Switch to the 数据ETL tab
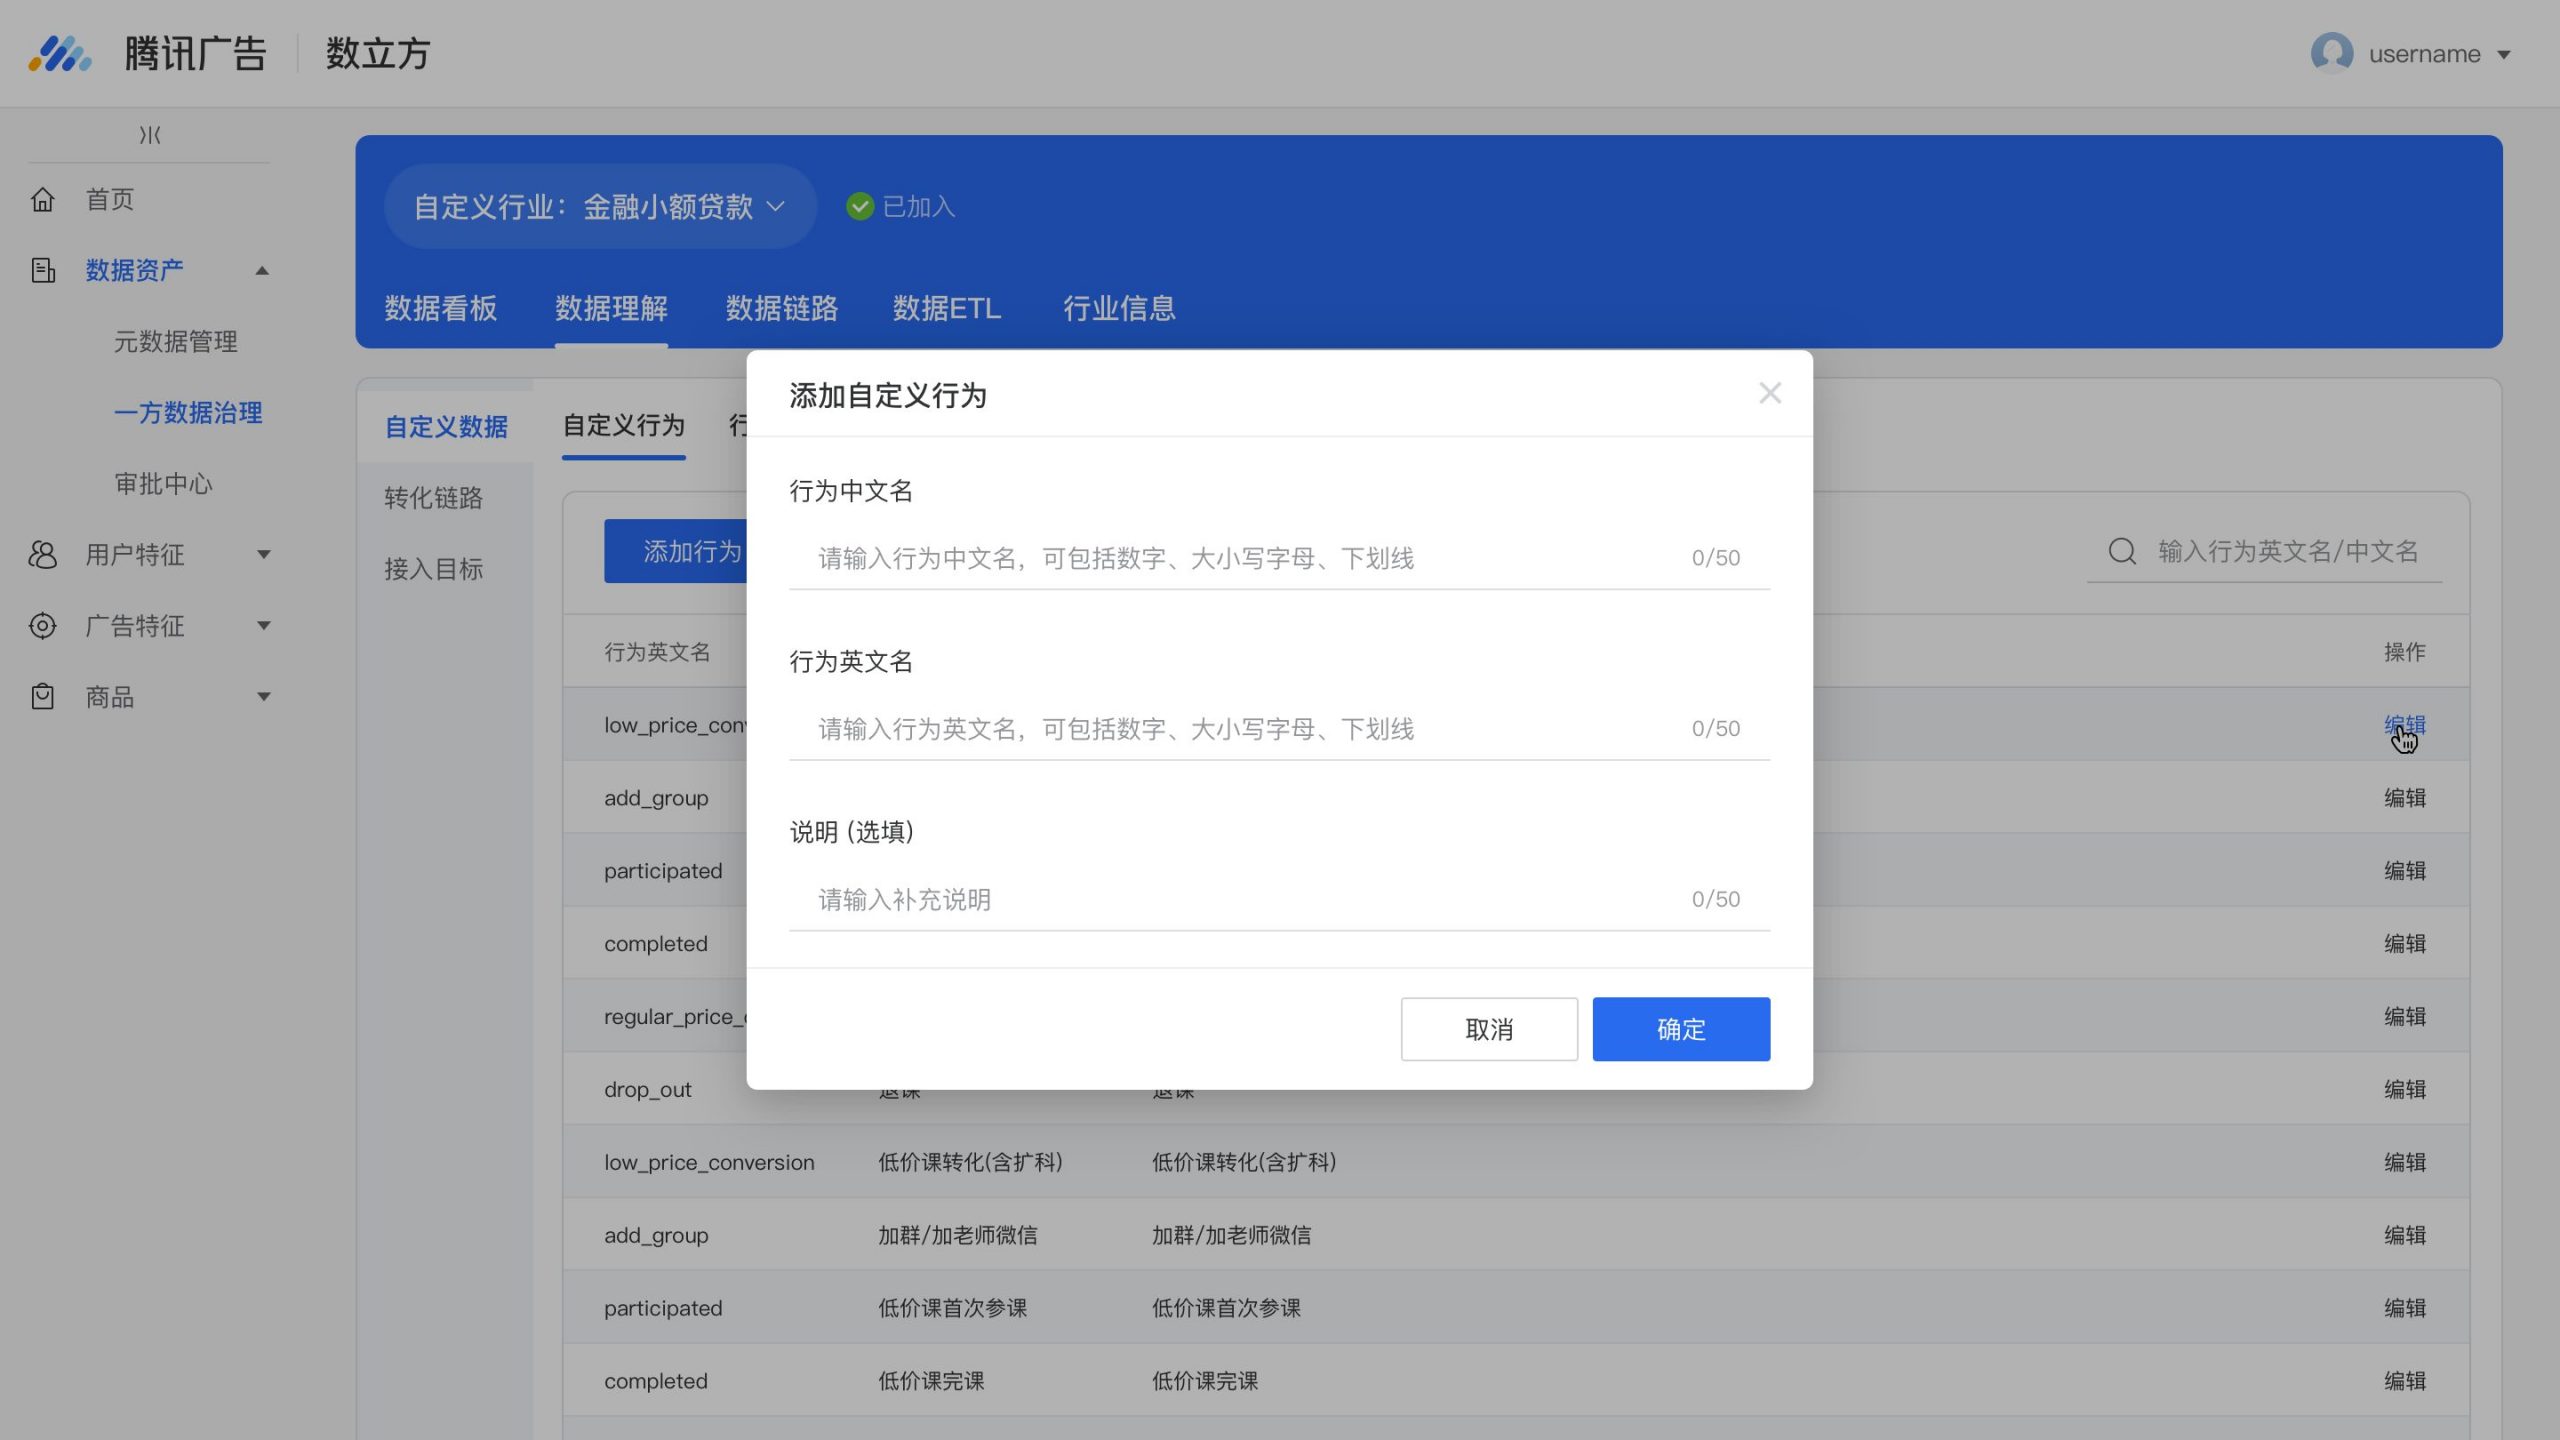The image size is (2560, 1440). (x=947, y=308)
